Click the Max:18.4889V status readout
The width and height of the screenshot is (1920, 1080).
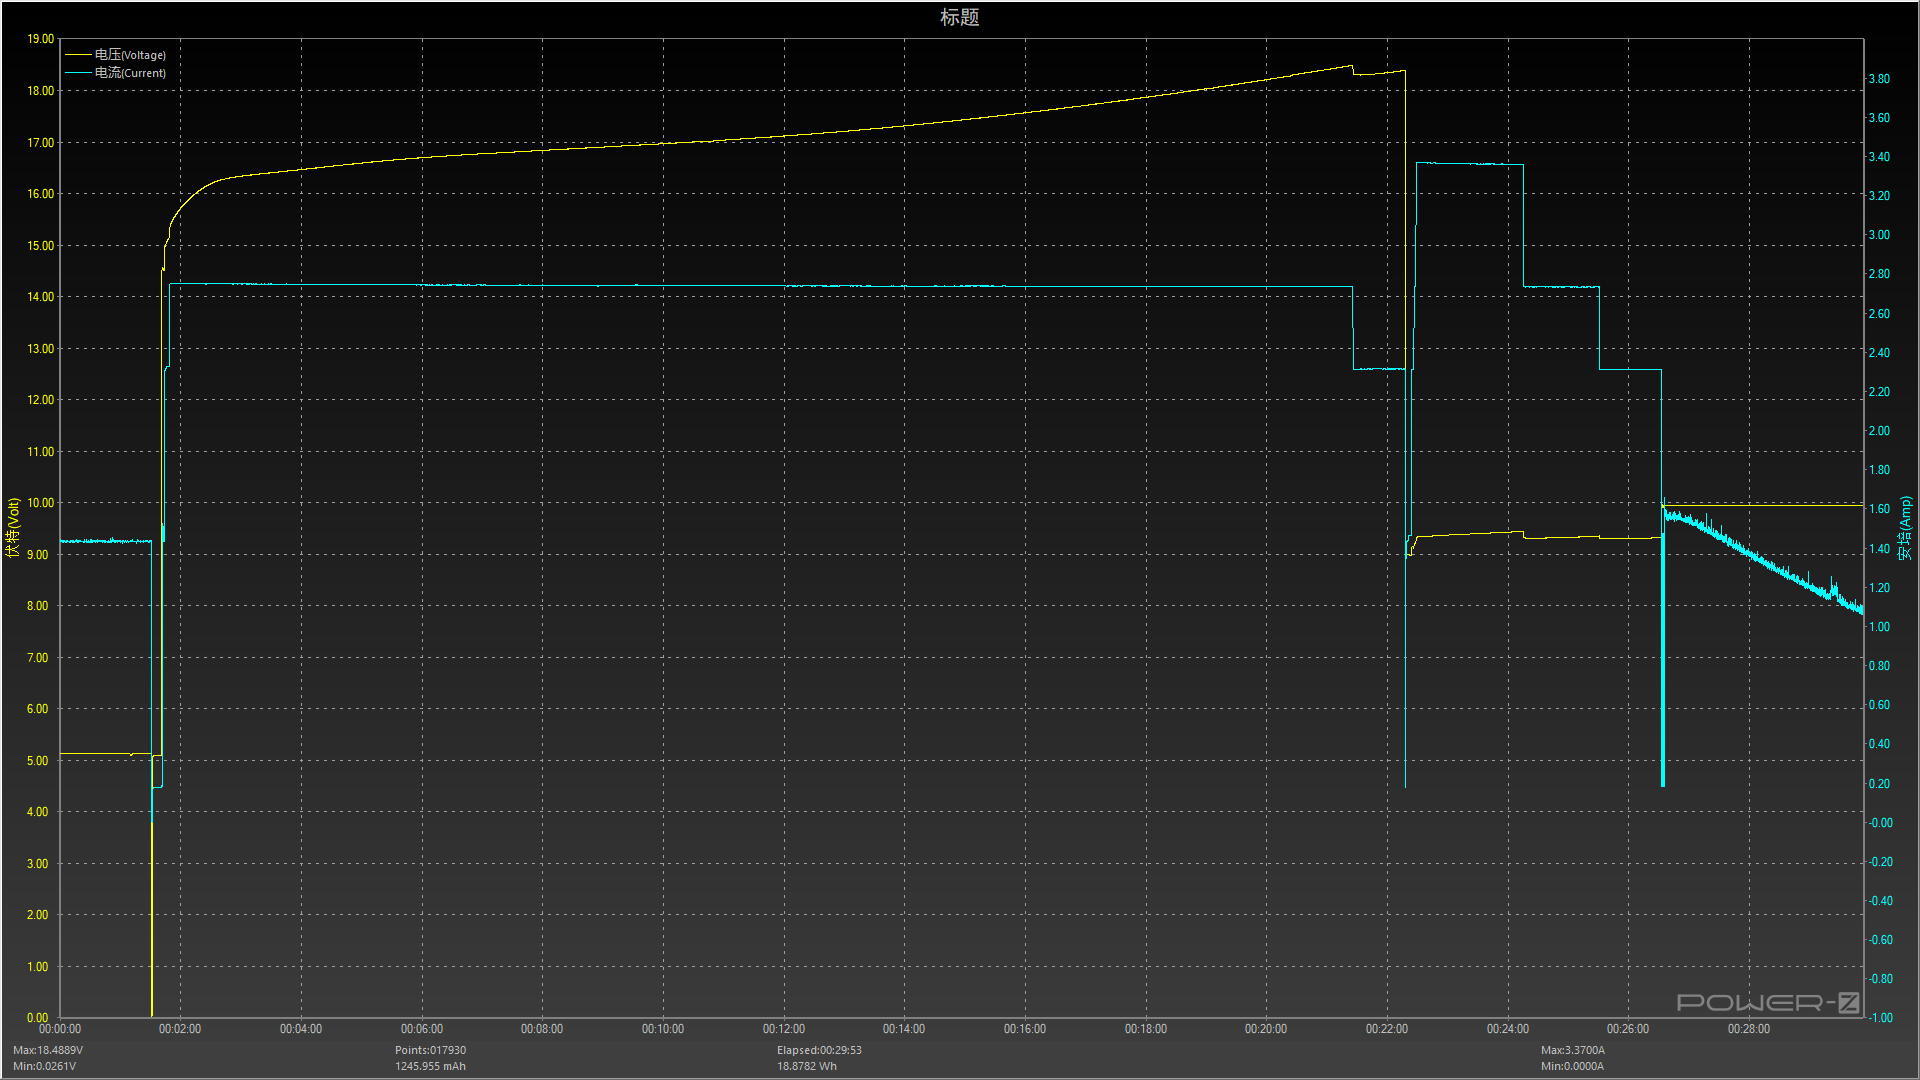tap(48, 1050)
